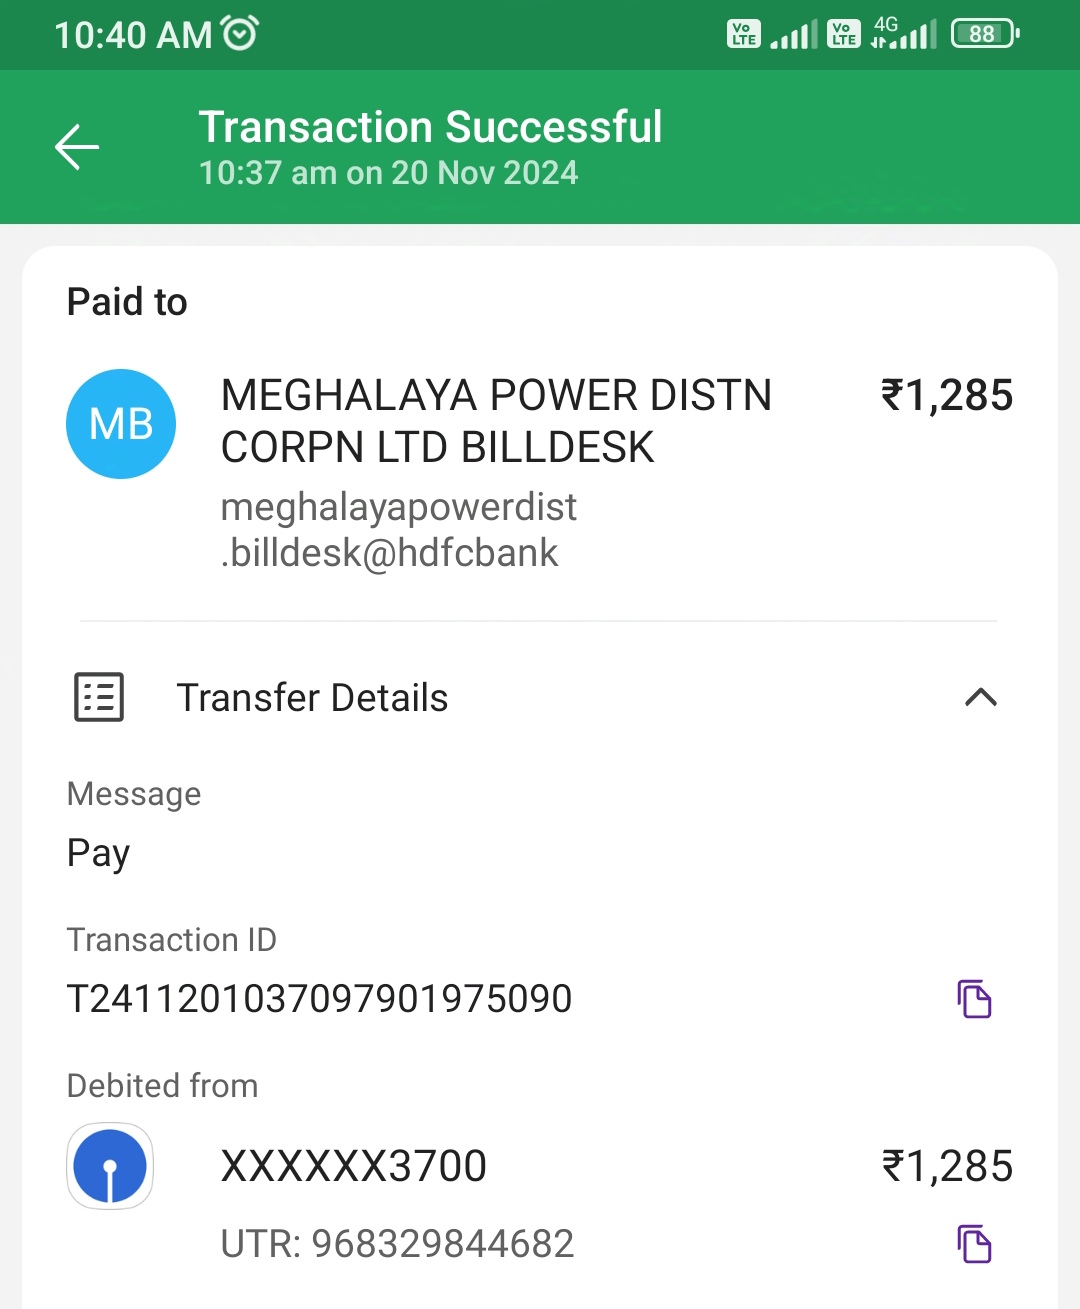This screenshot has height=1309, width=1080.
Task: Tap the battery indicator icon
Action: (984, 34)
